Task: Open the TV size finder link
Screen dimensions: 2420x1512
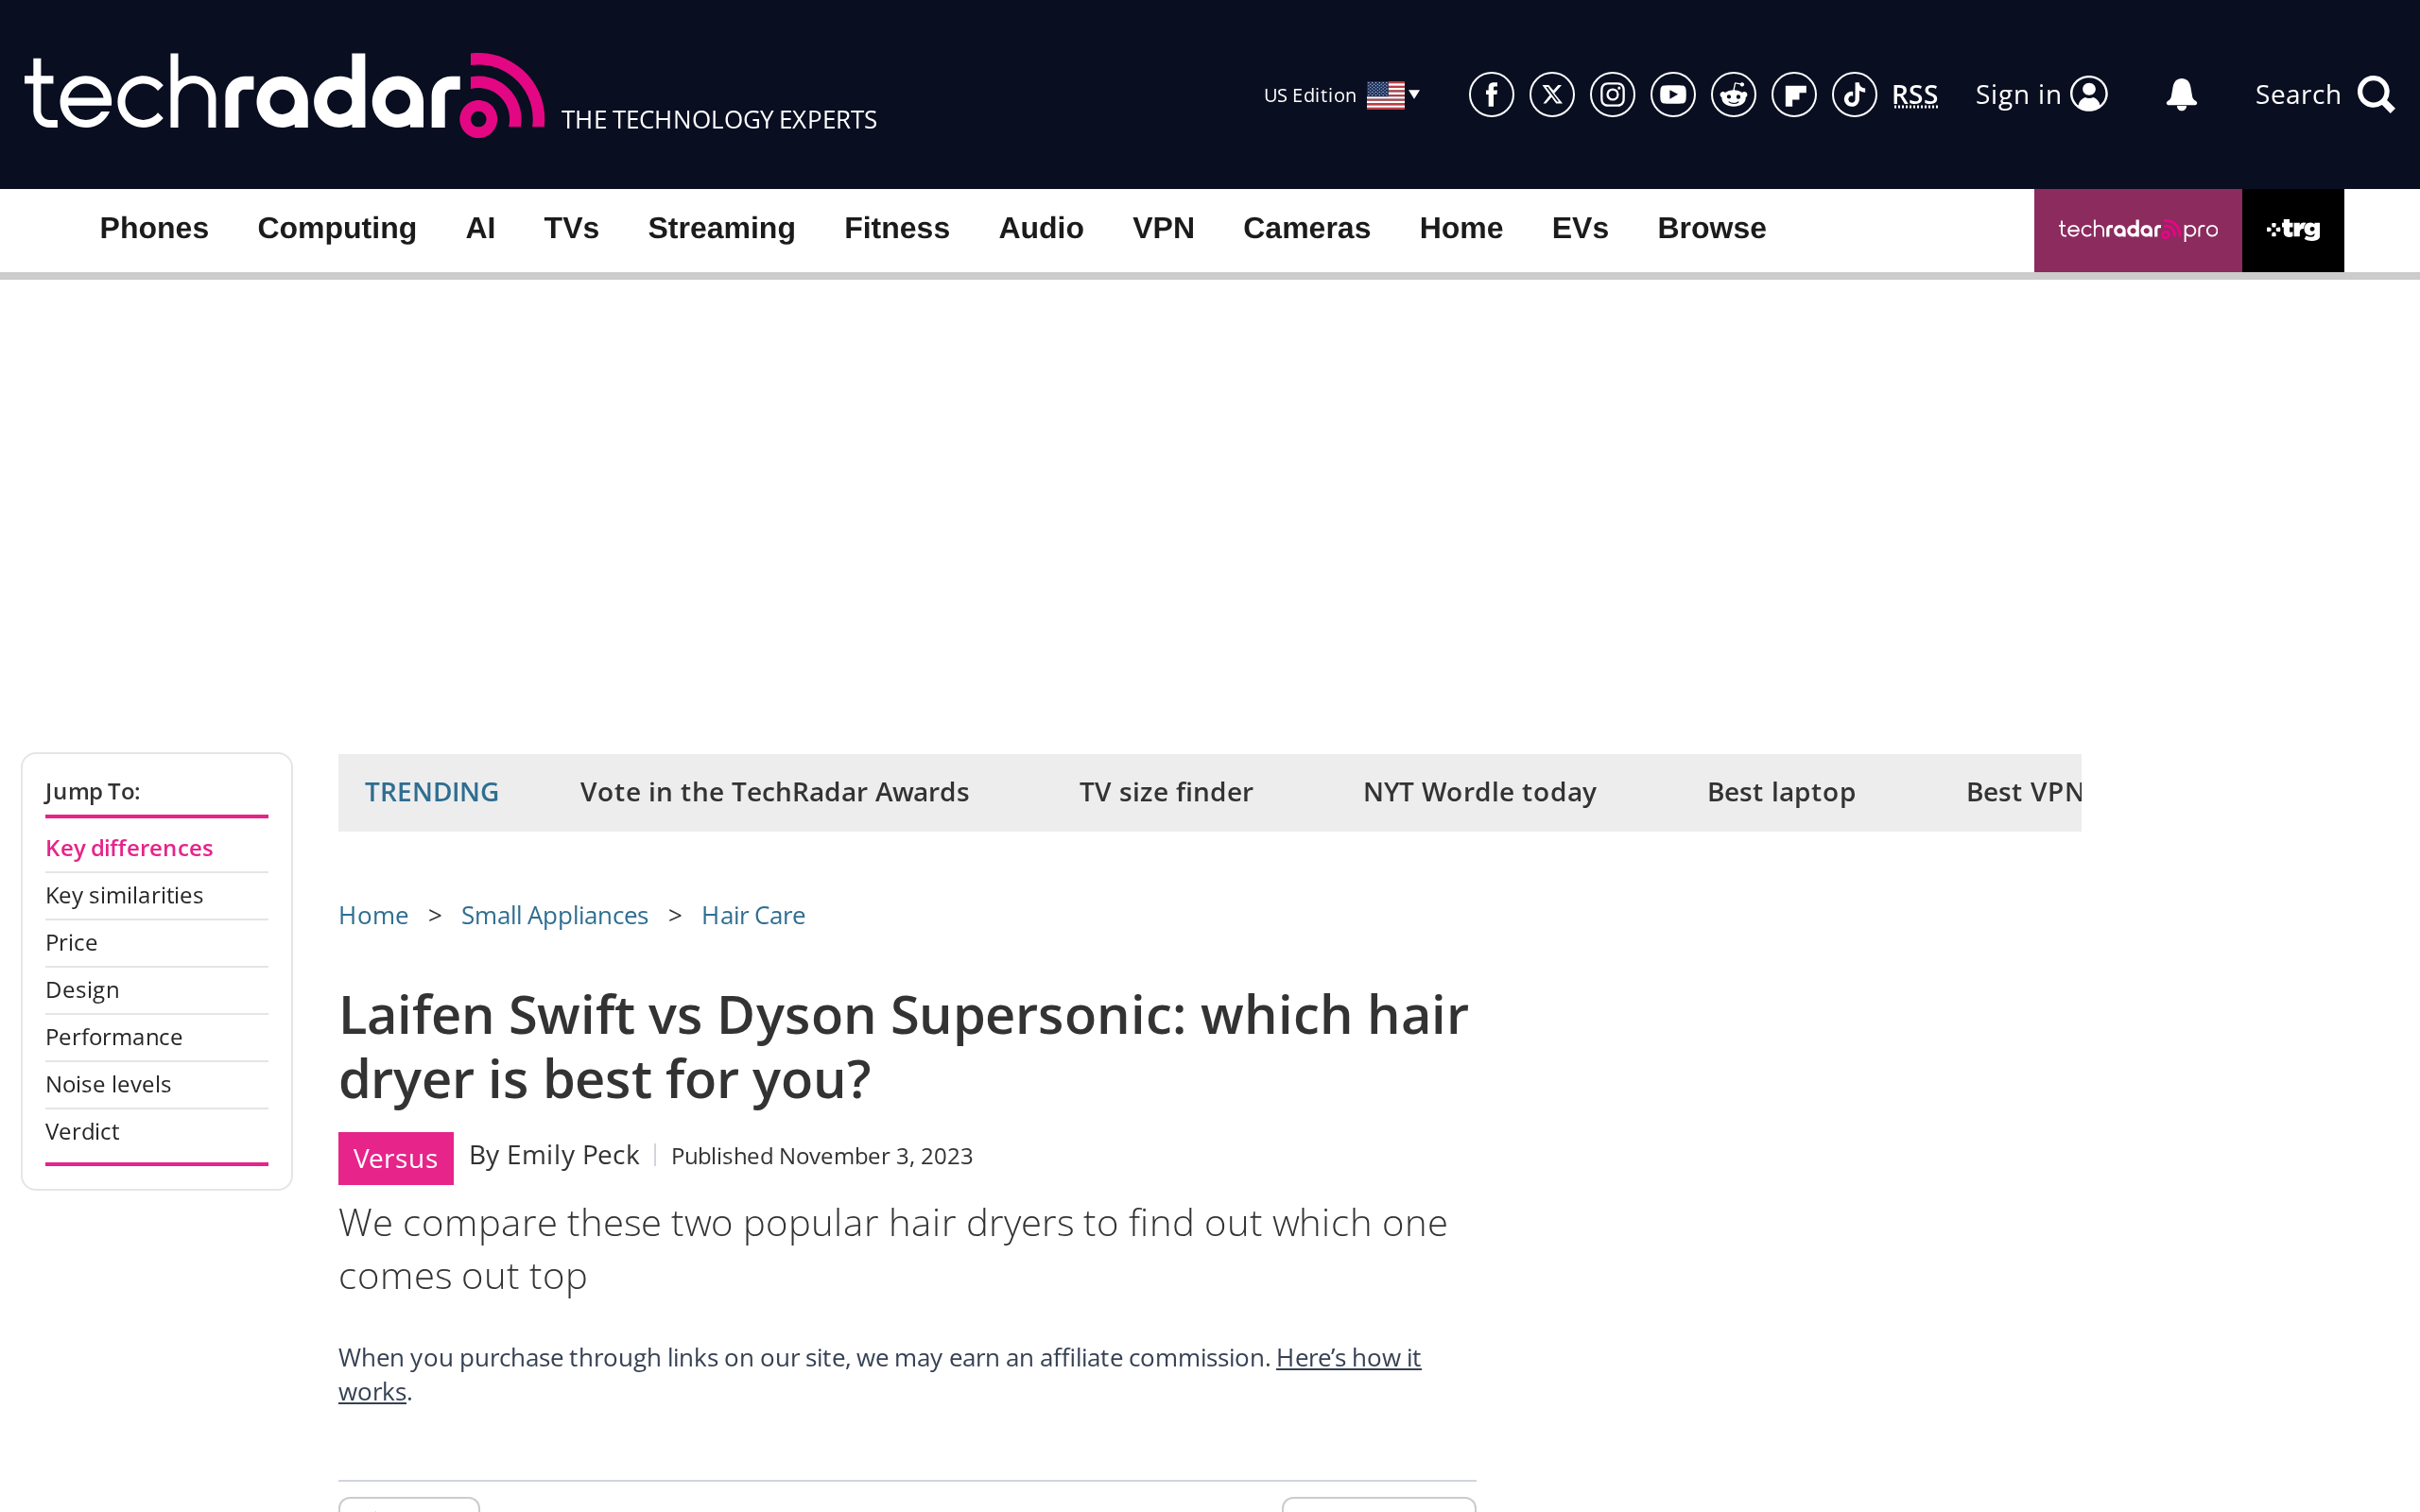Action: (x=1166, y=792)
